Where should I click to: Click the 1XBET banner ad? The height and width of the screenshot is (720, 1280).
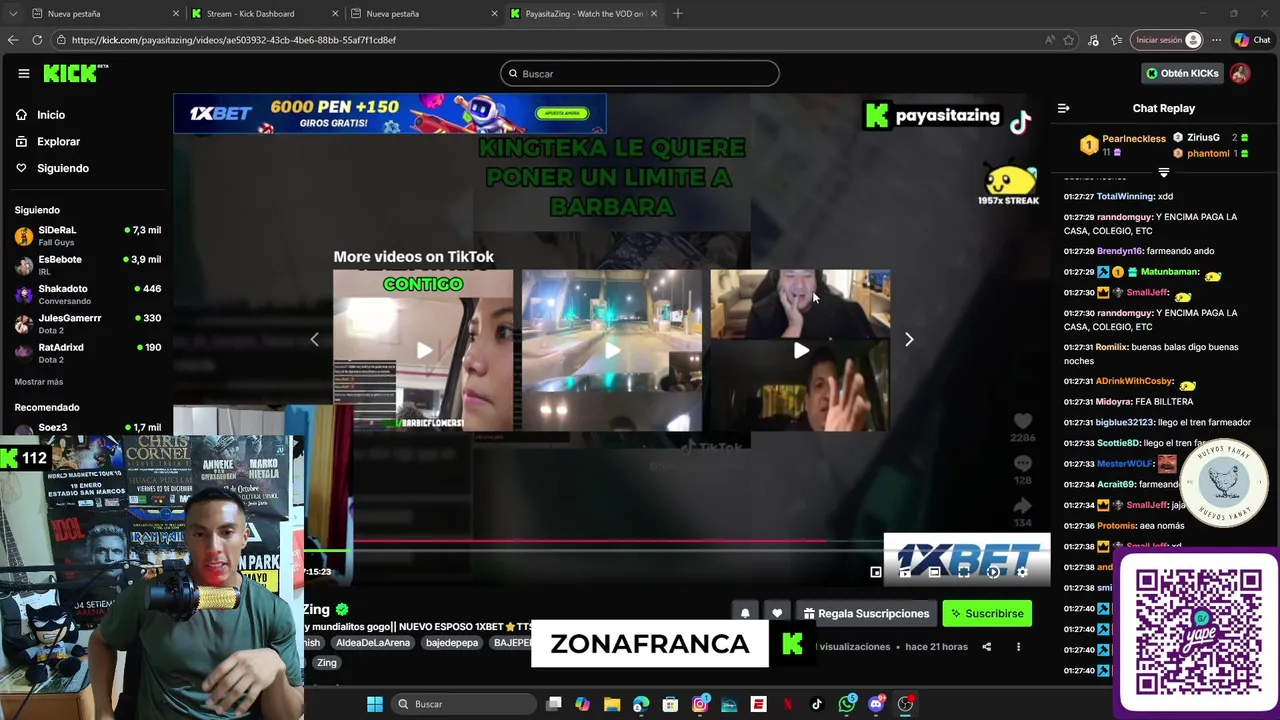(390, 114)
